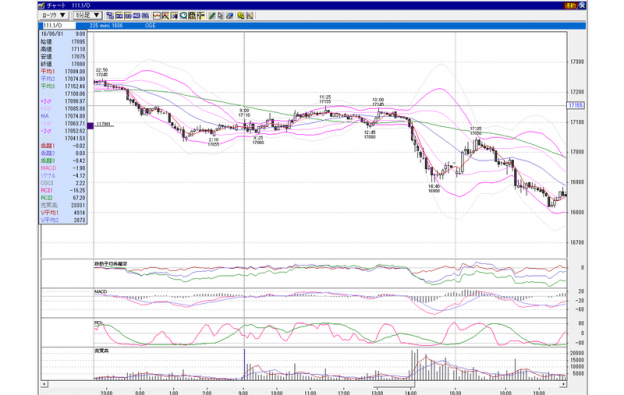Screen dimensions: 624x395
Task: Click the bottom scrollbar left arrow
Action: (x=44, y=384)
